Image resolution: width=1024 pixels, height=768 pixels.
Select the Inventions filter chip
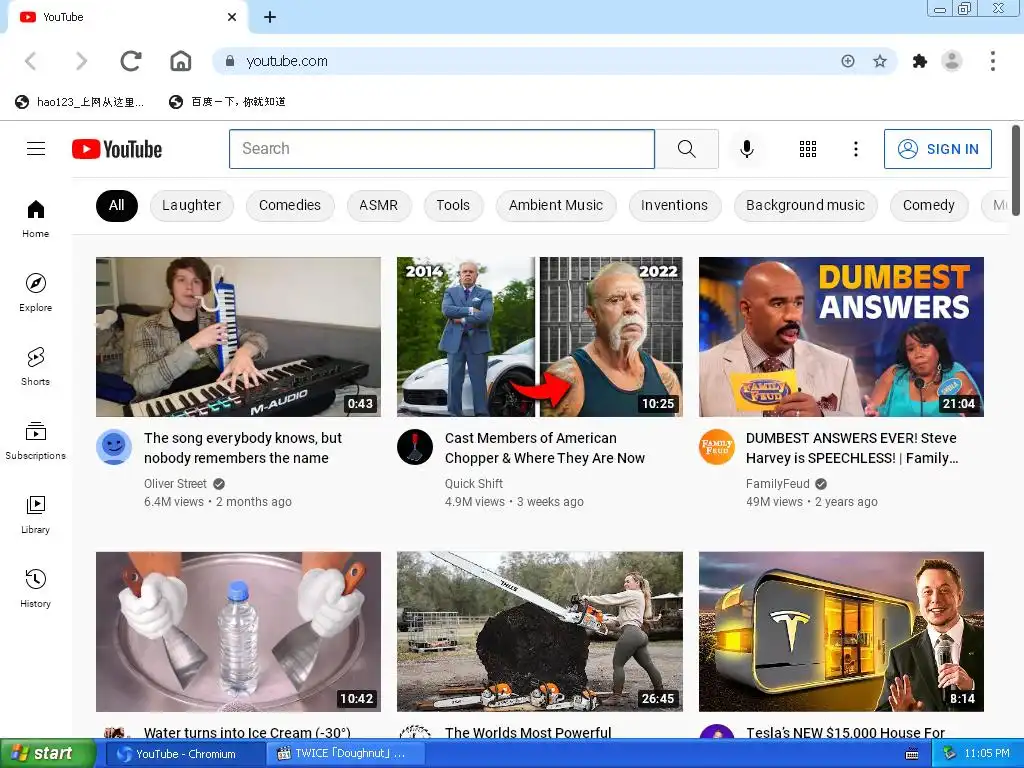tap(675, 206)
